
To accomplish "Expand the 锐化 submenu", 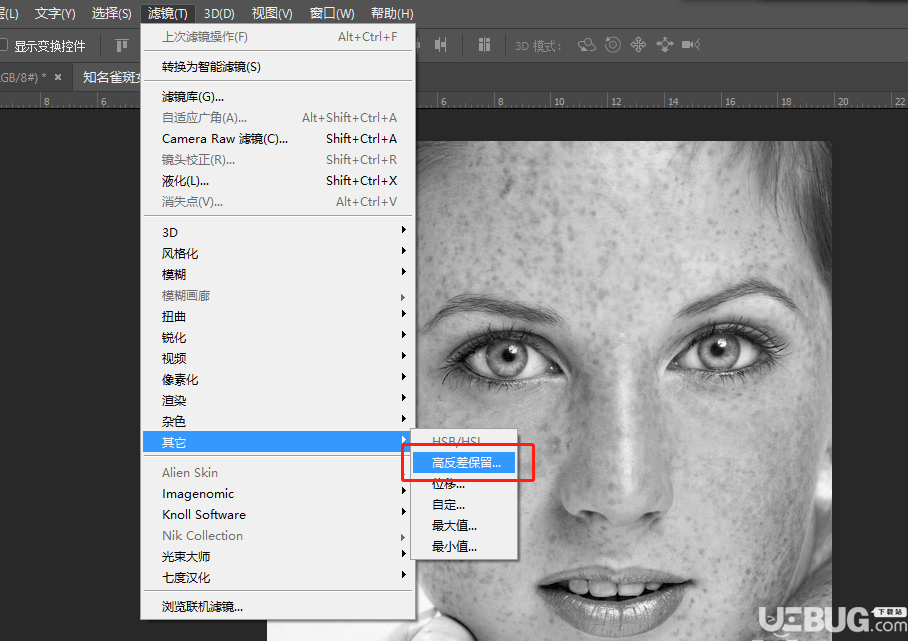I will (279, 337).
